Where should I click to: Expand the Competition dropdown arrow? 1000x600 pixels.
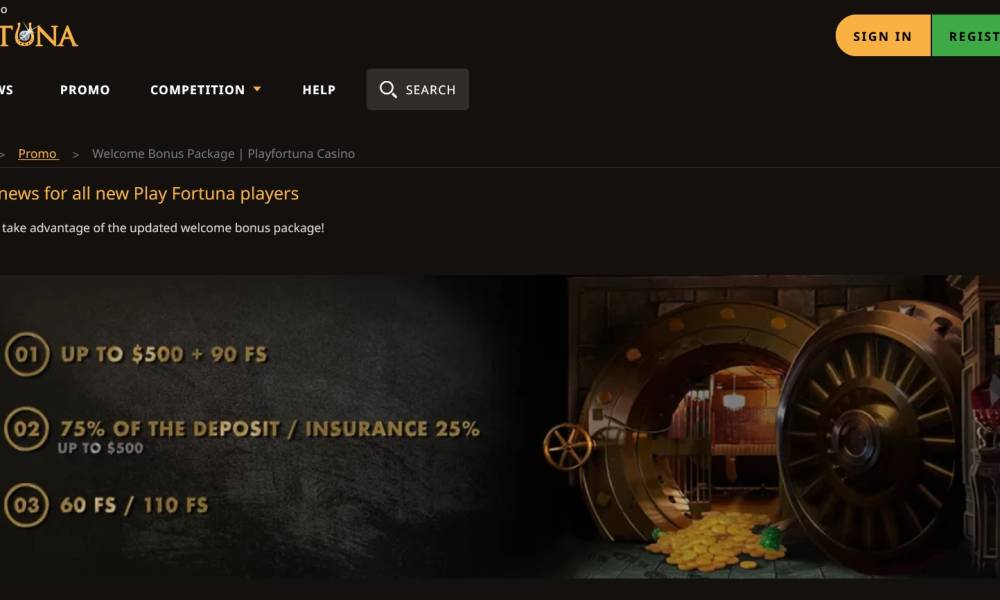point(257,89)
